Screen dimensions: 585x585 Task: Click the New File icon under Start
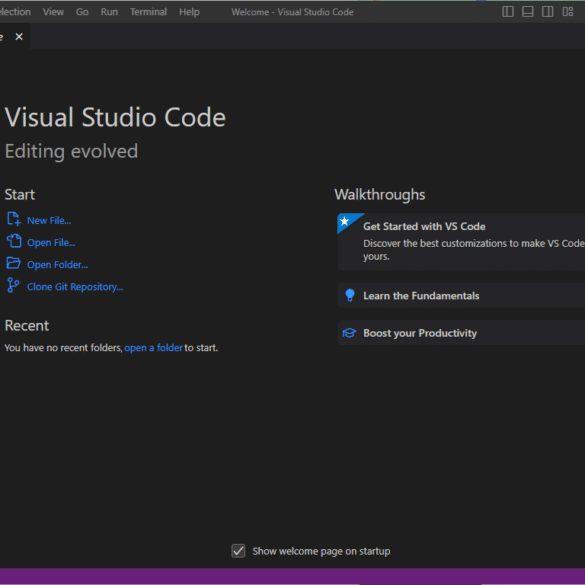(x=14, y=219)
